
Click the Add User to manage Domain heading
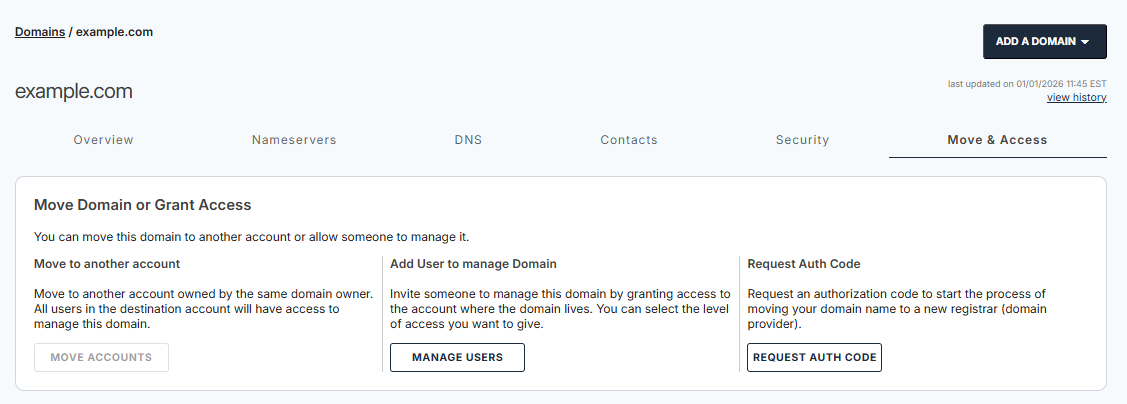[x=473, y=264]
